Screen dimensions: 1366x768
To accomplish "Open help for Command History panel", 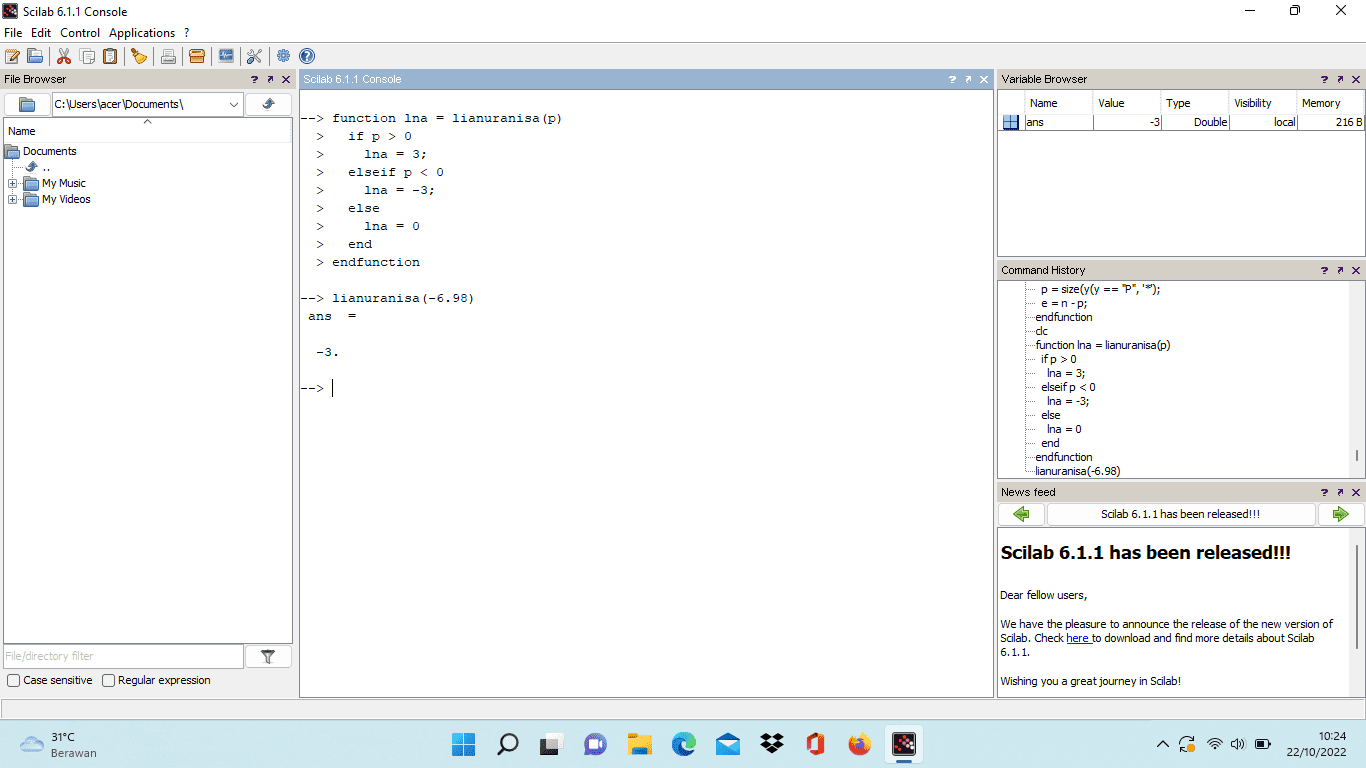I will [x=1324, y=270].
